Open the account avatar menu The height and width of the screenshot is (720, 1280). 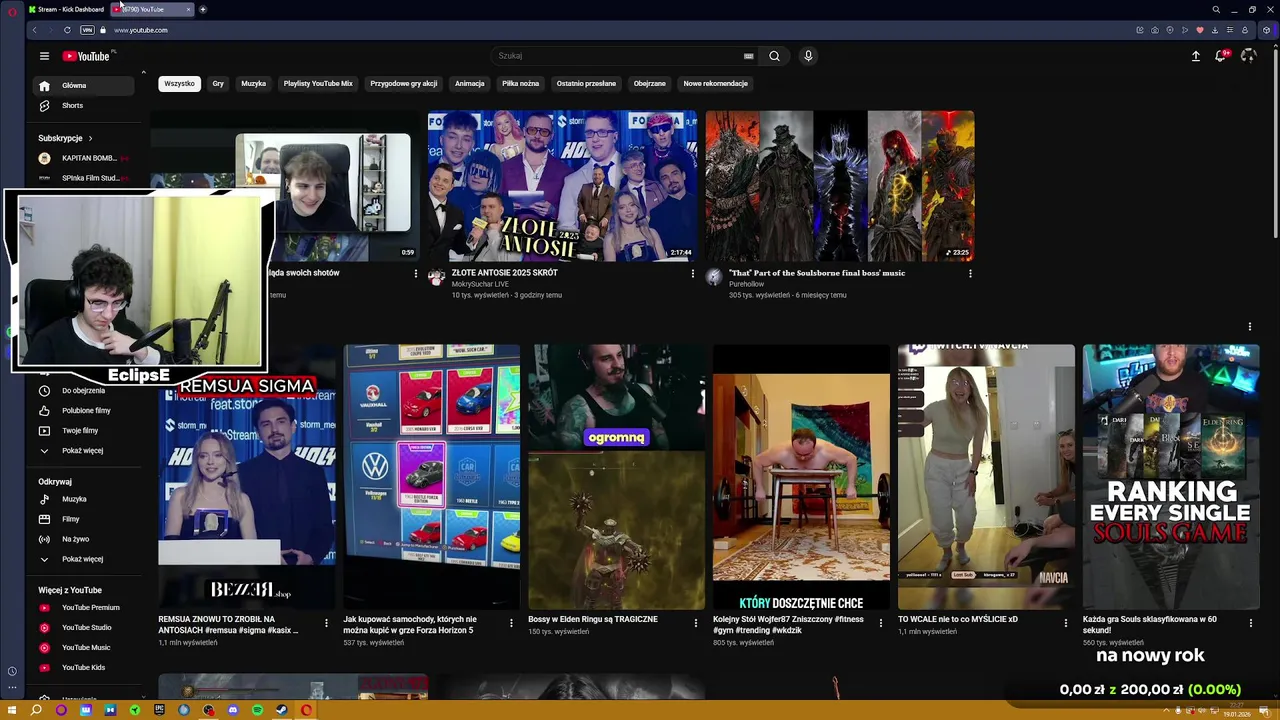(1248, 56)
